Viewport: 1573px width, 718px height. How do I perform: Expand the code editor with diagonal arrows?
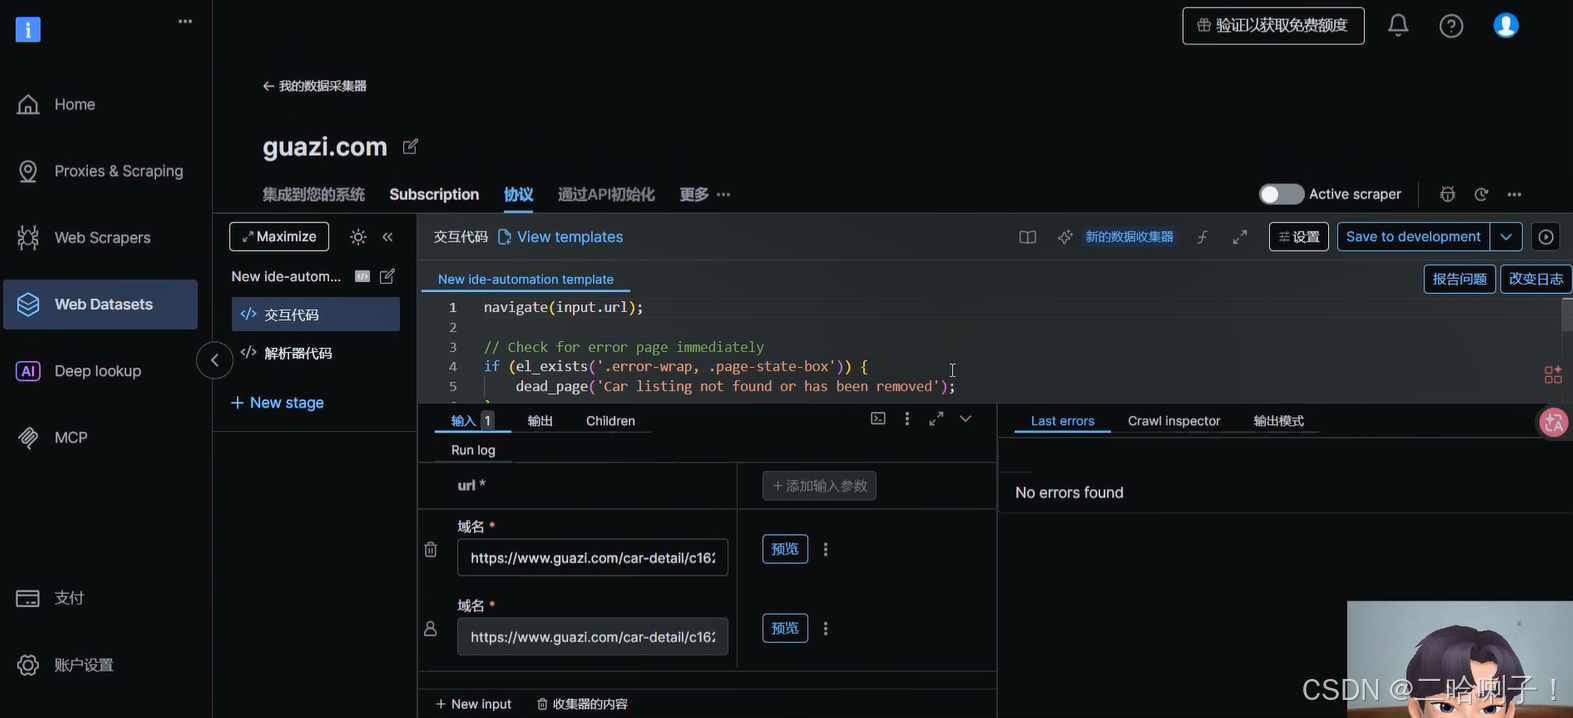[x=1240, y=237]
